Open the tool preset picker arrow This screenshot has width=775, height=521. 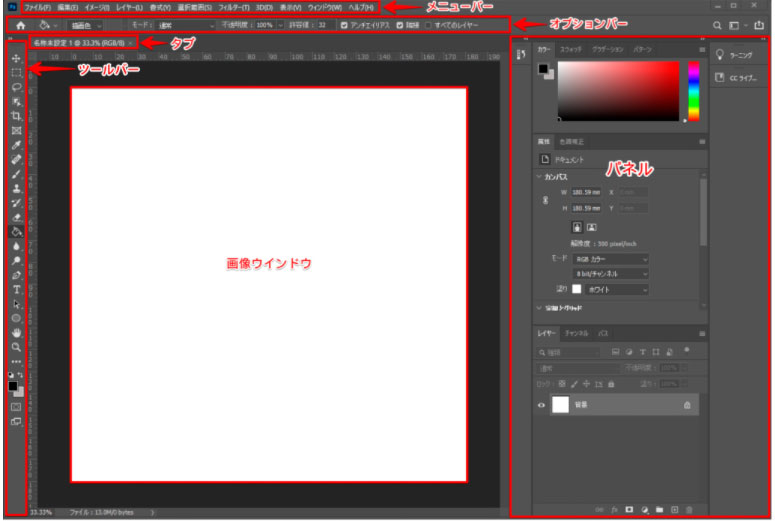click(x=55, y=25)
